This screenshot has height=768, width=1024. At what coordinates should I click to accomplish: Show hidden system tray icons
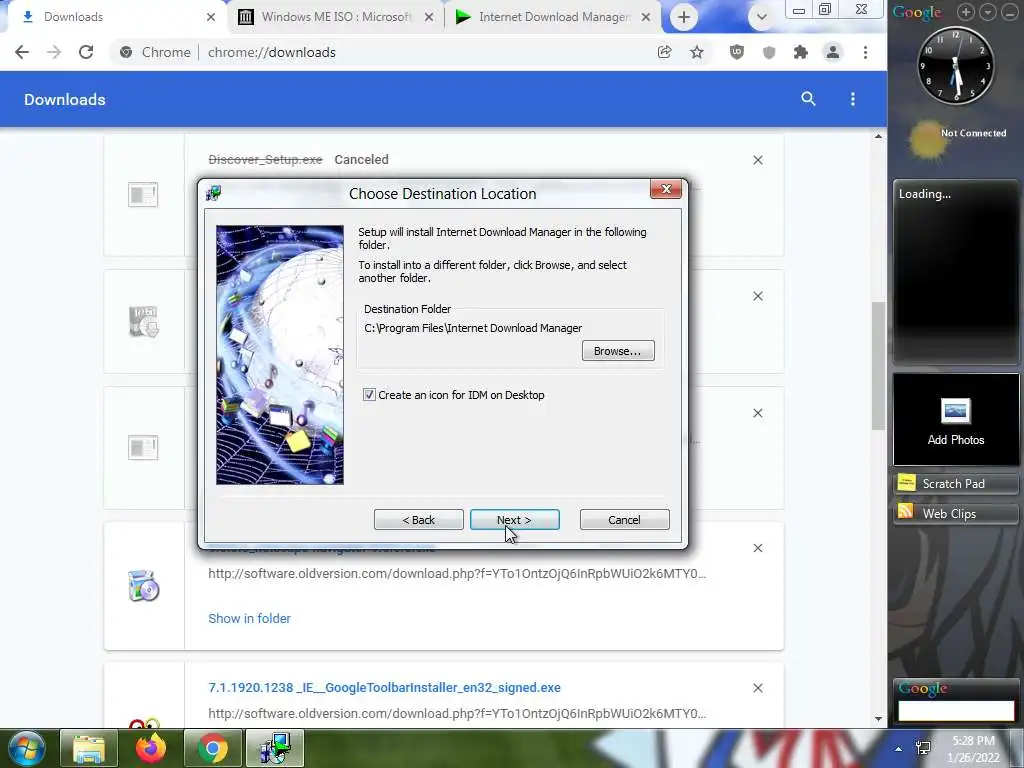(899, 749)
